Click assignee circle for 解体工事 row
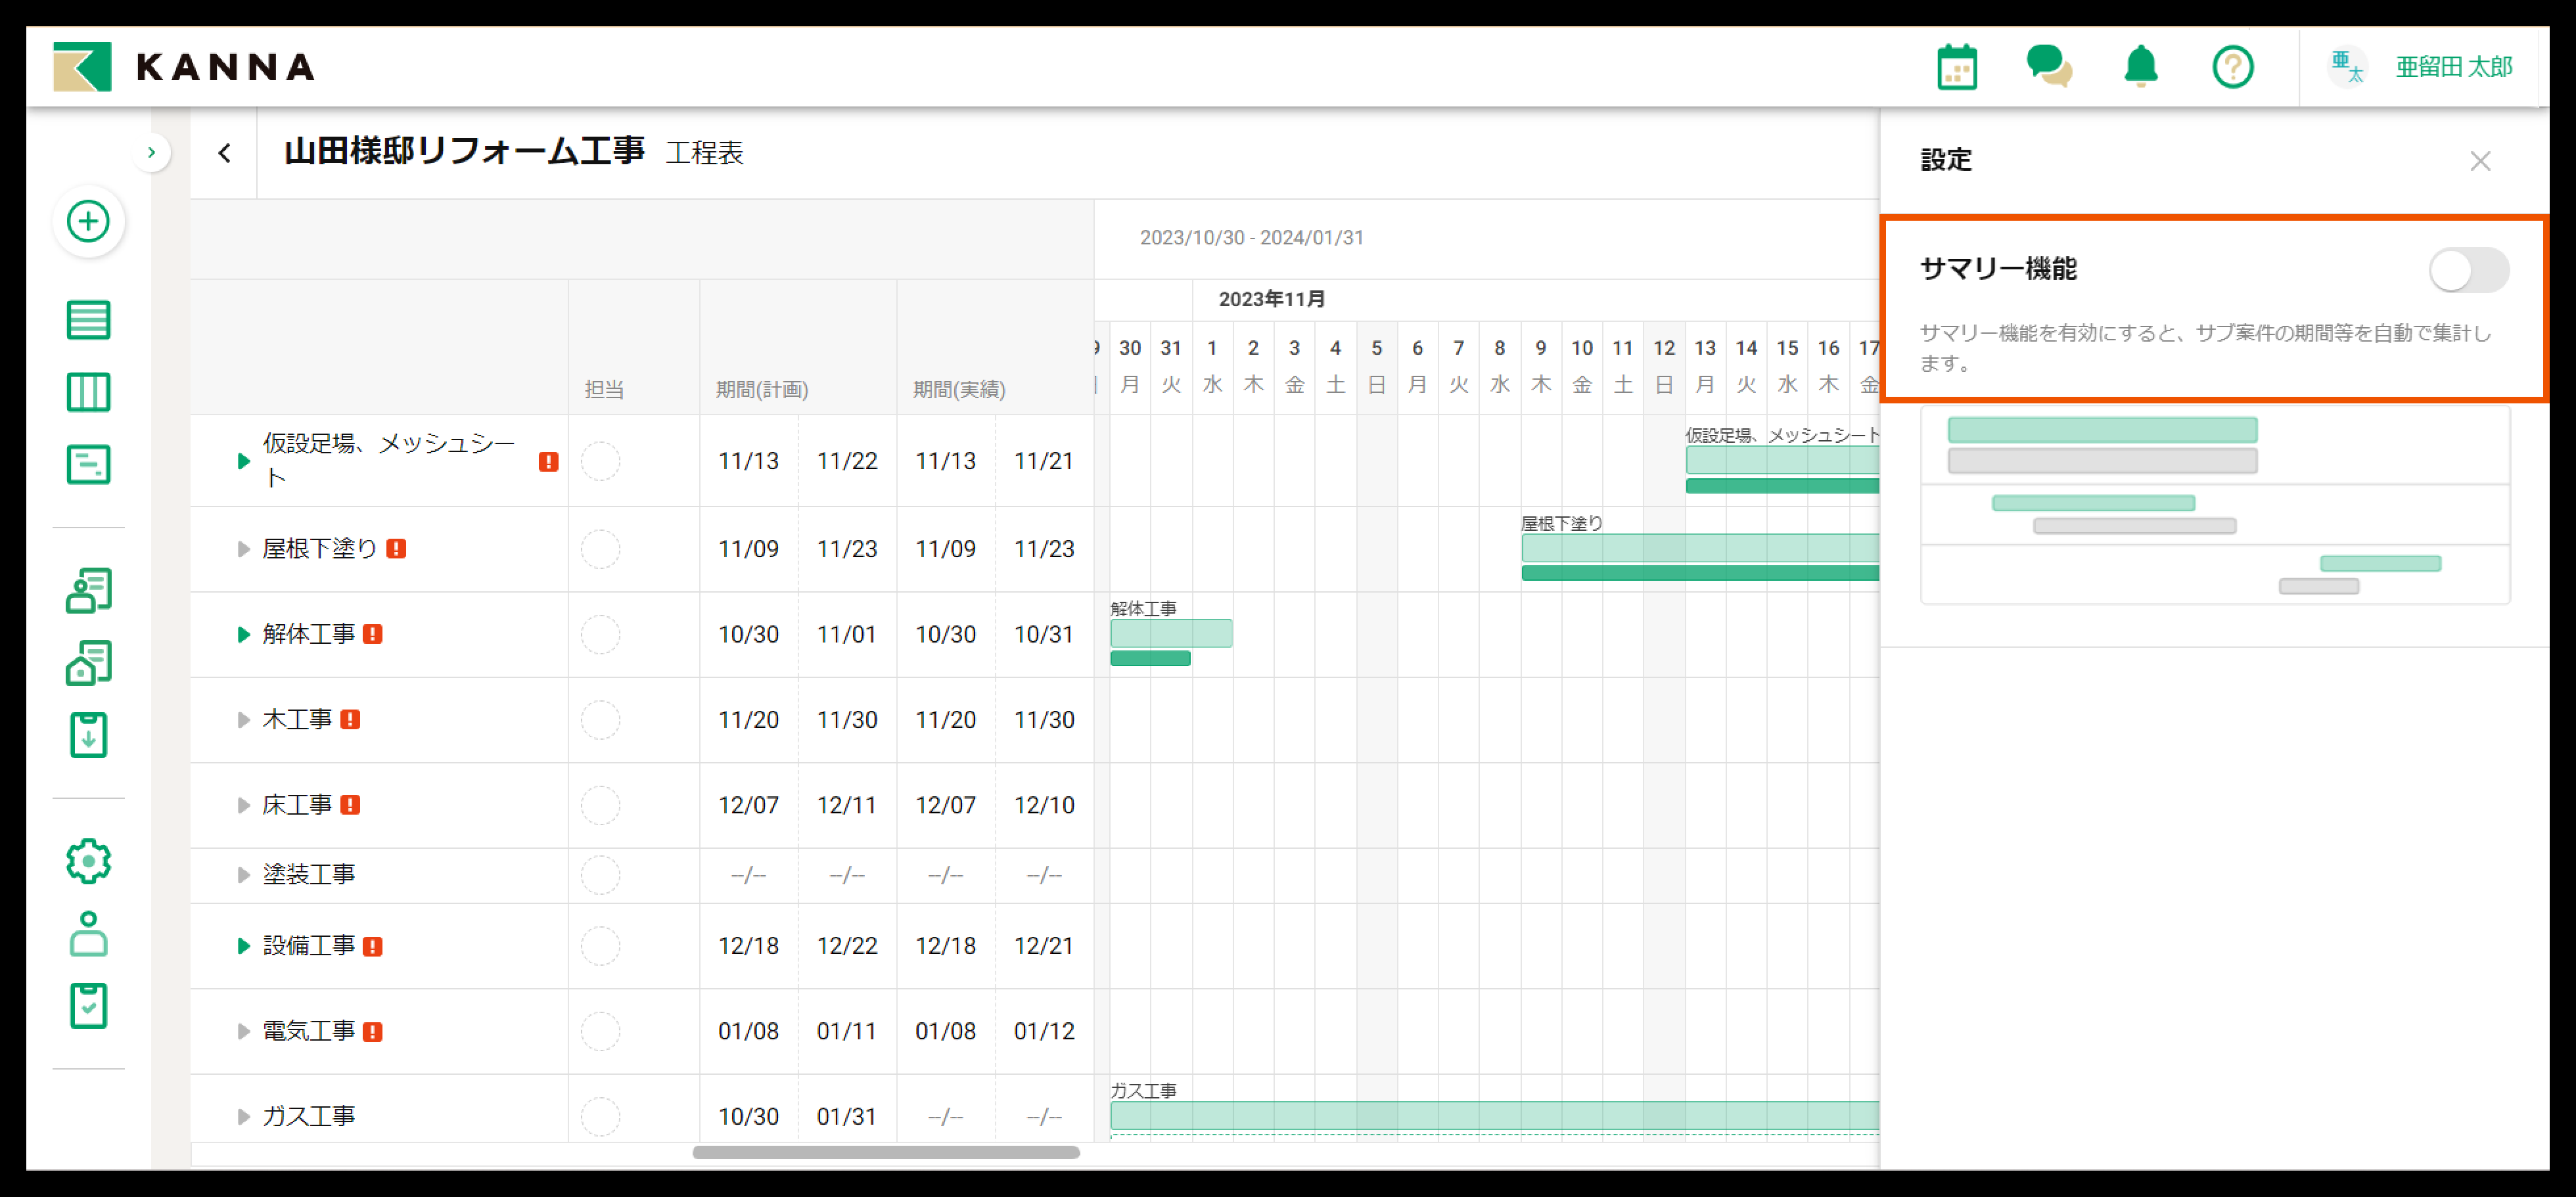 coord(600,635)
